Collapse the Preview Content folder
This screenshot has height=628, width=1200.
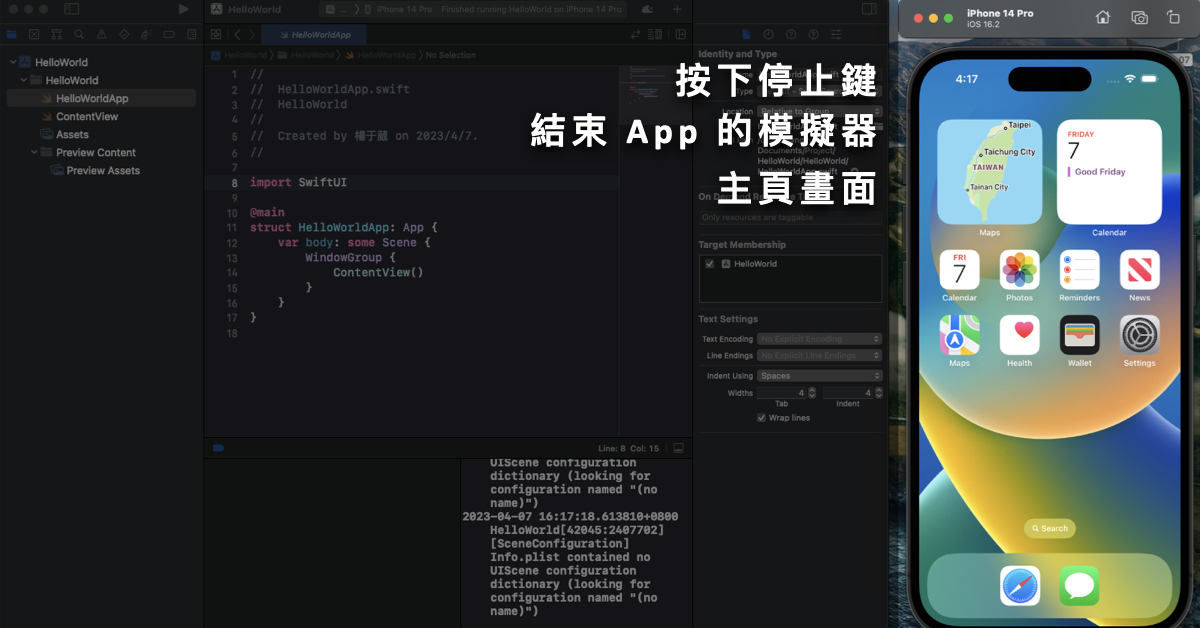(34, 152)
